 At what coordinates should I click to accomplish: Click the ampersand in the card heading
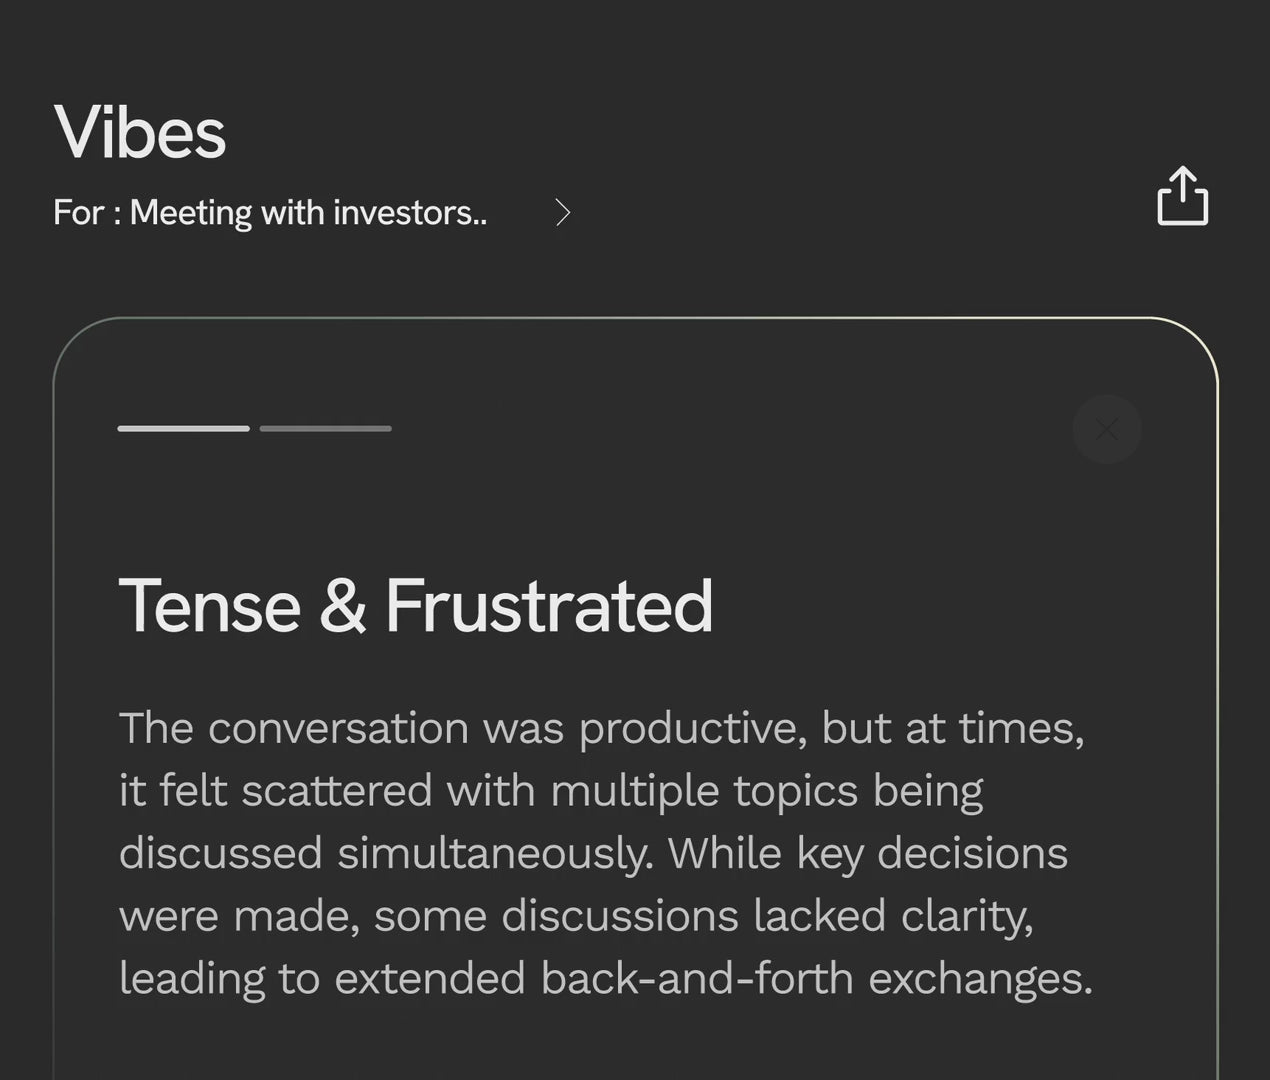(343, 606)
